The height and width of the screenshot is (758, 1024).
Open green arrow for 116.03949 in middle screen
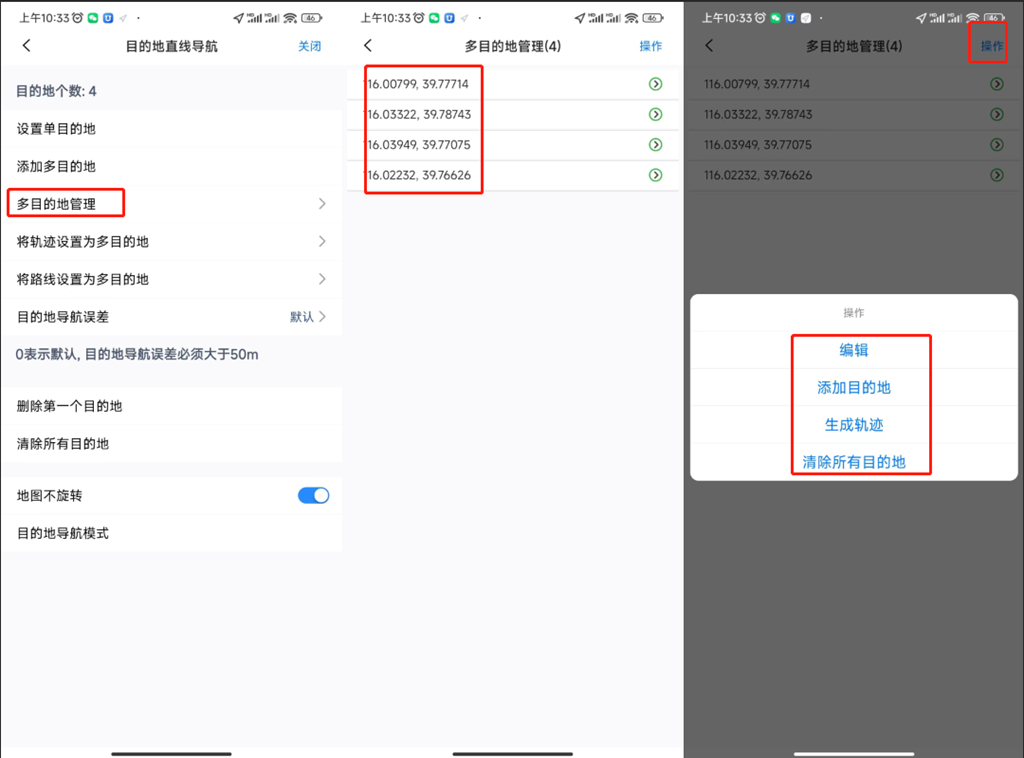click(x=655, y=145)
